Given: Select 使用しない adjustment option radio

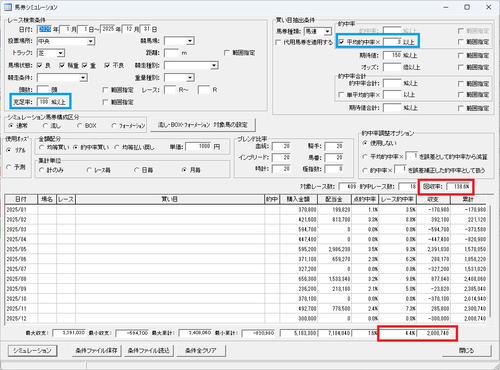Looking at the screenshot, I should 365,143.
